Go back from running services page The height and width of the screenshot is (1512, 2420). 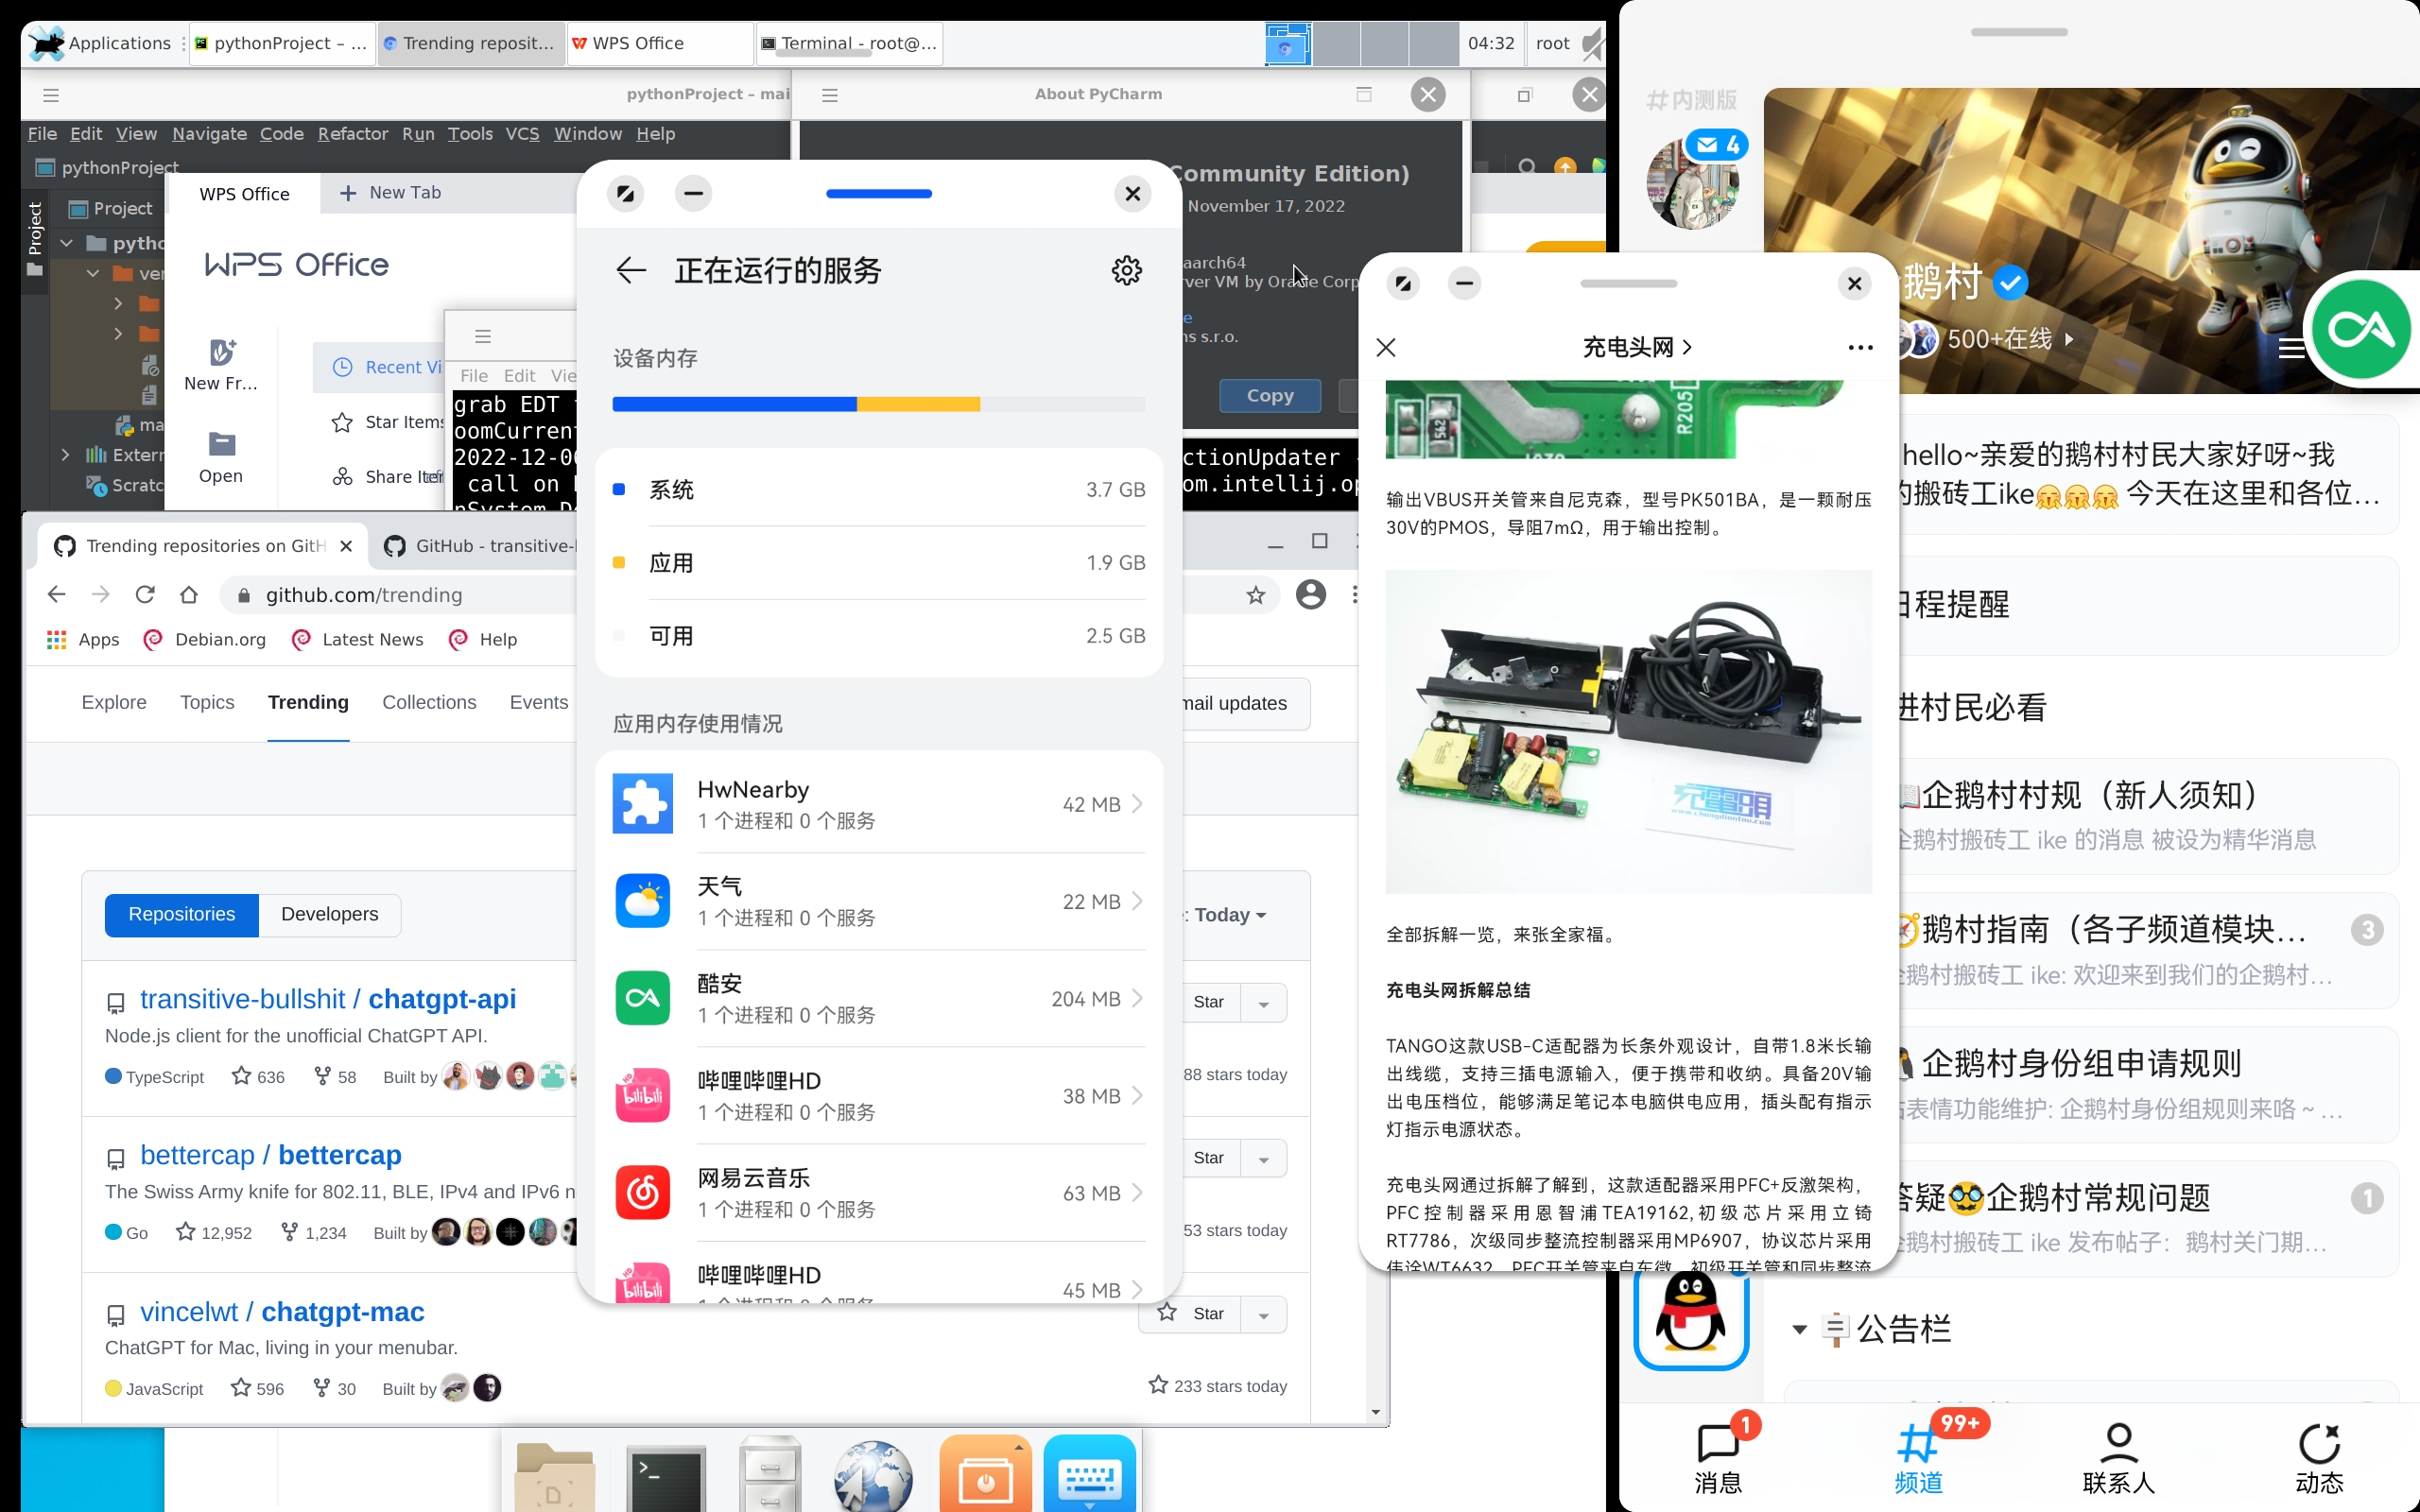coord(631,270)
